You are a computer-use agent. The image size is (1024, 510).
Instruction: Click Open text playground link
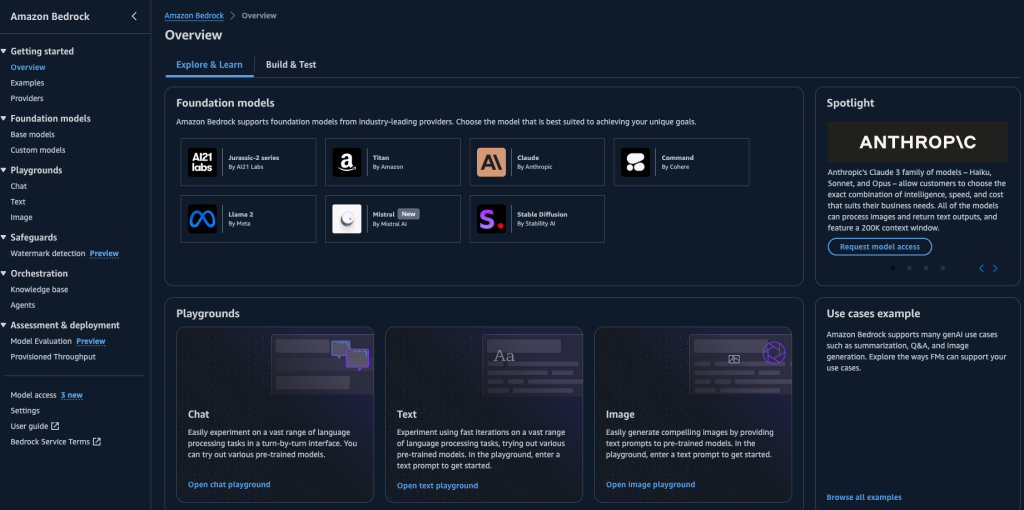438,486
